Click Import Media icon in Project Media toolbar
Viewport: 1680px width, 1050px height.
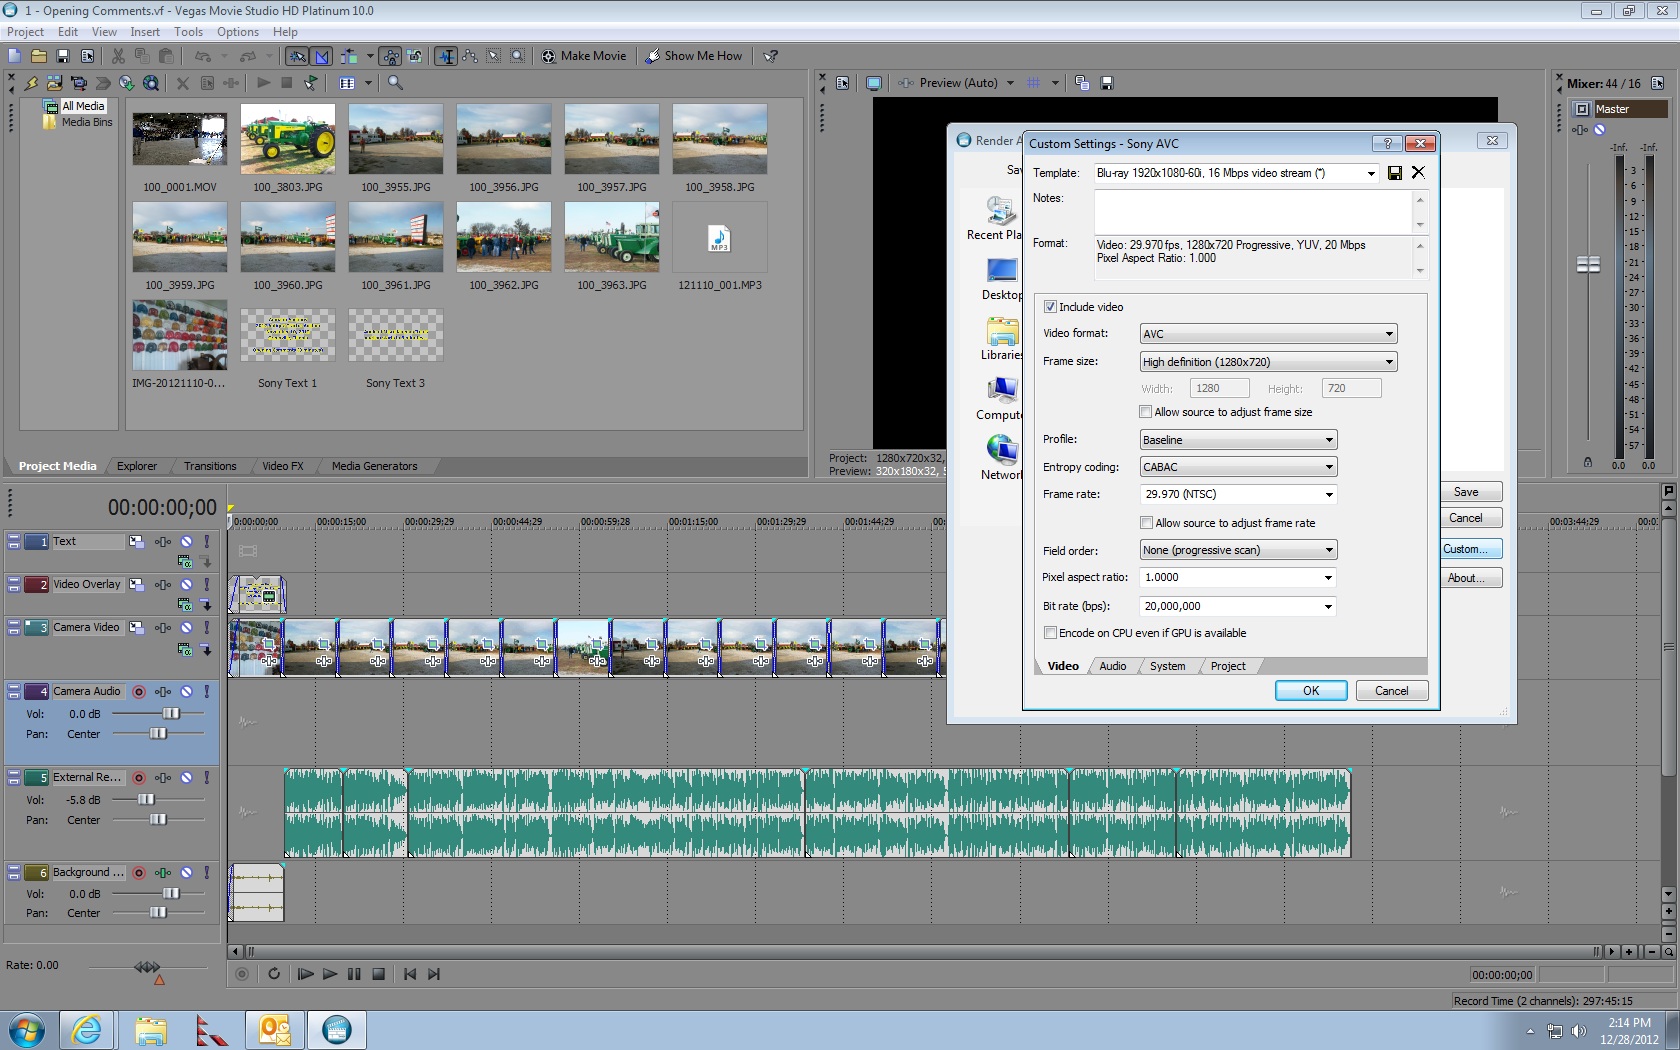point(55,83)
